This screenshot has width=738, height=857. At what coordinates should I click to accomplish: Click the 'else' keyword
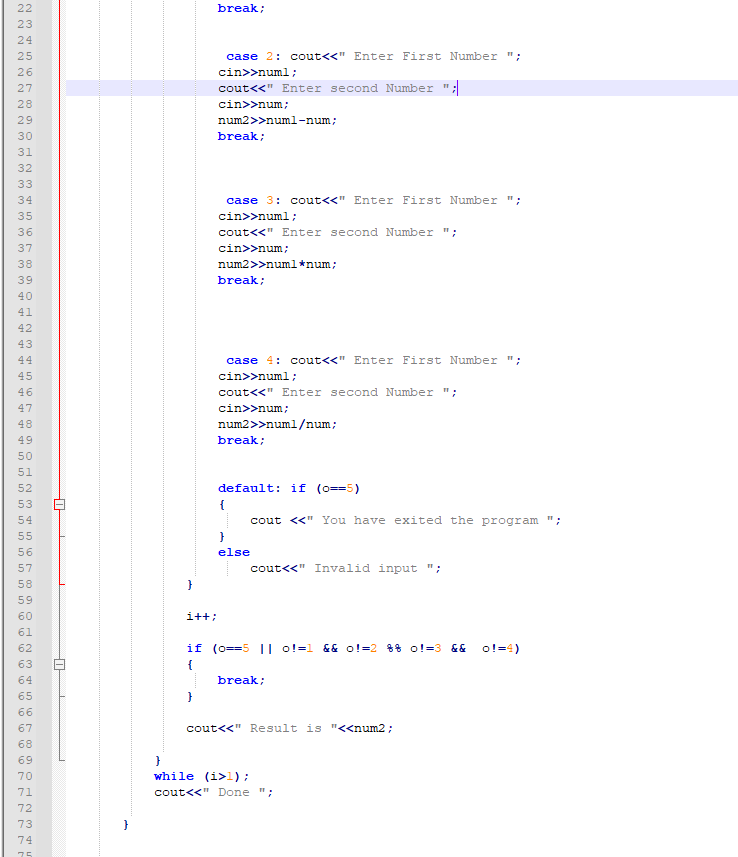234,553
